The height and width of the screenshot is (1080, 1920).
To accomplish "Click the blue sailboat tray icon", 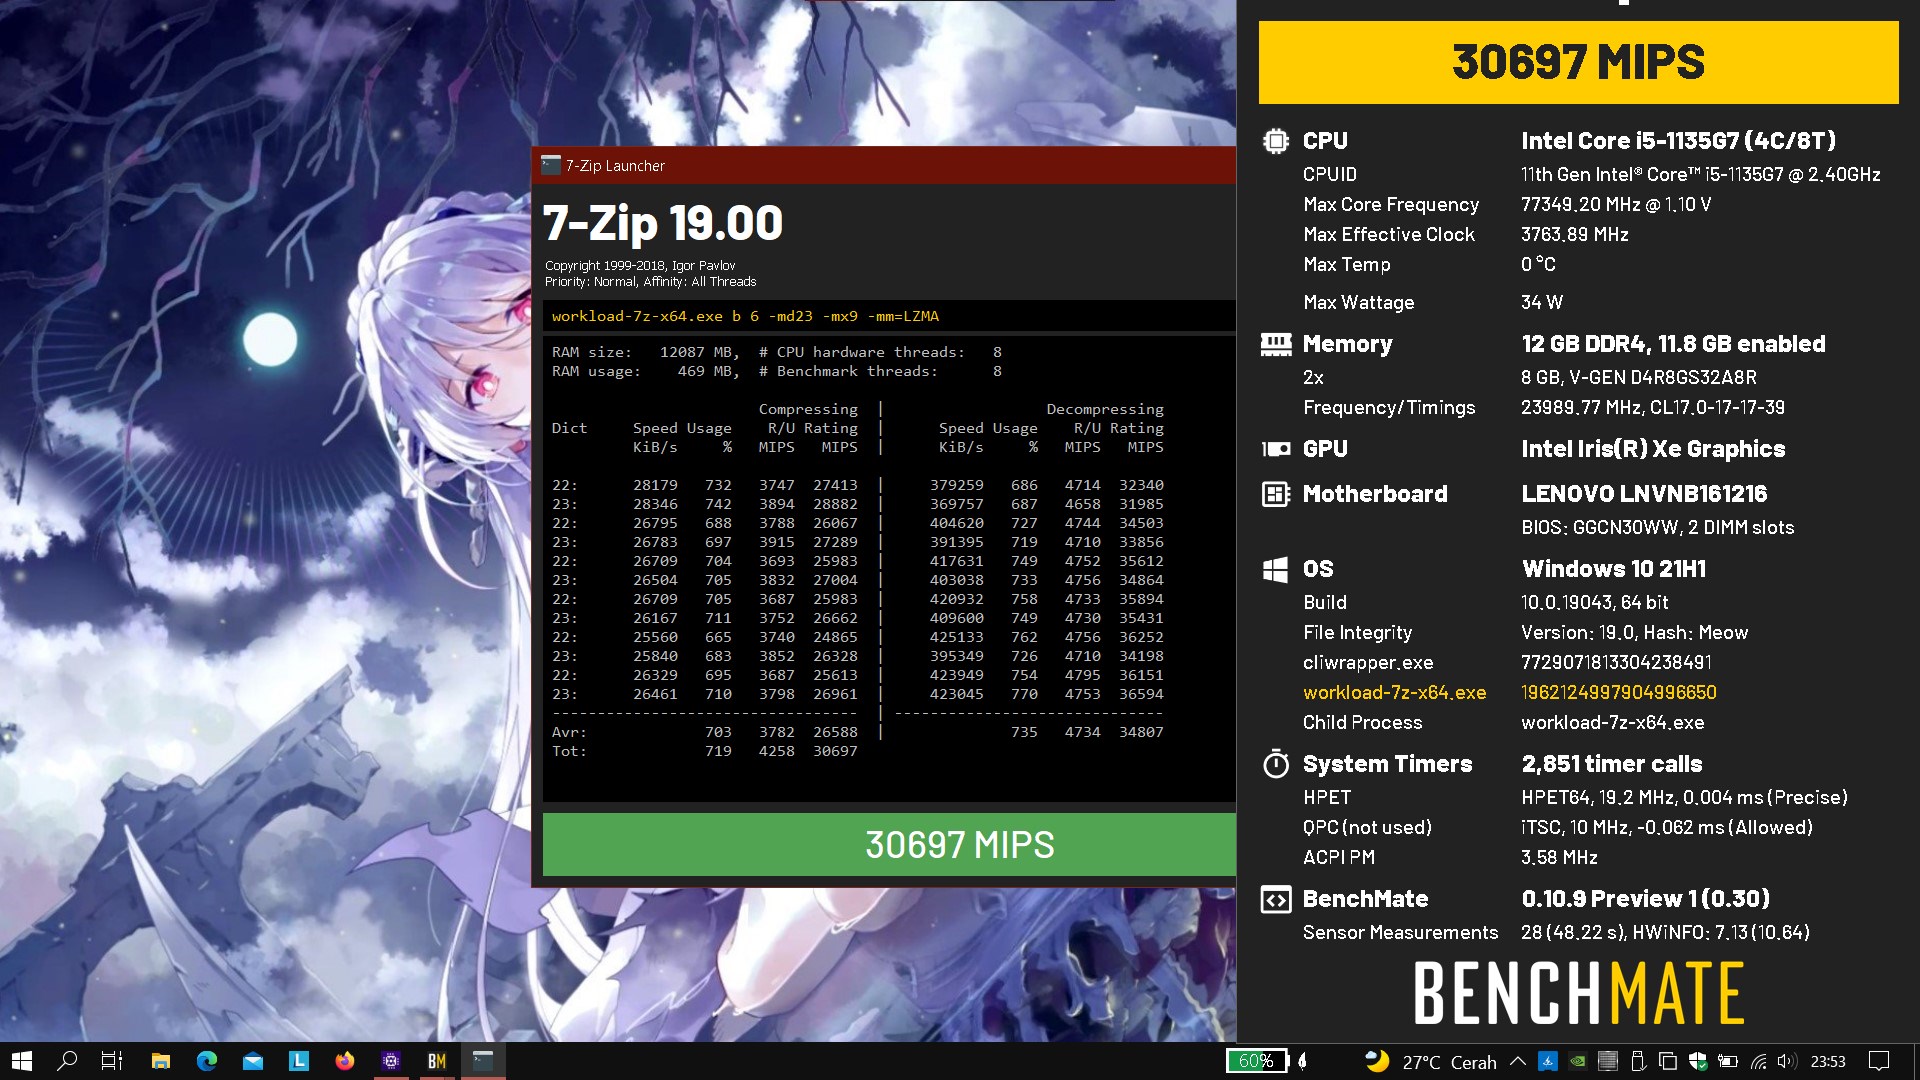I will coord(1547,1061).
